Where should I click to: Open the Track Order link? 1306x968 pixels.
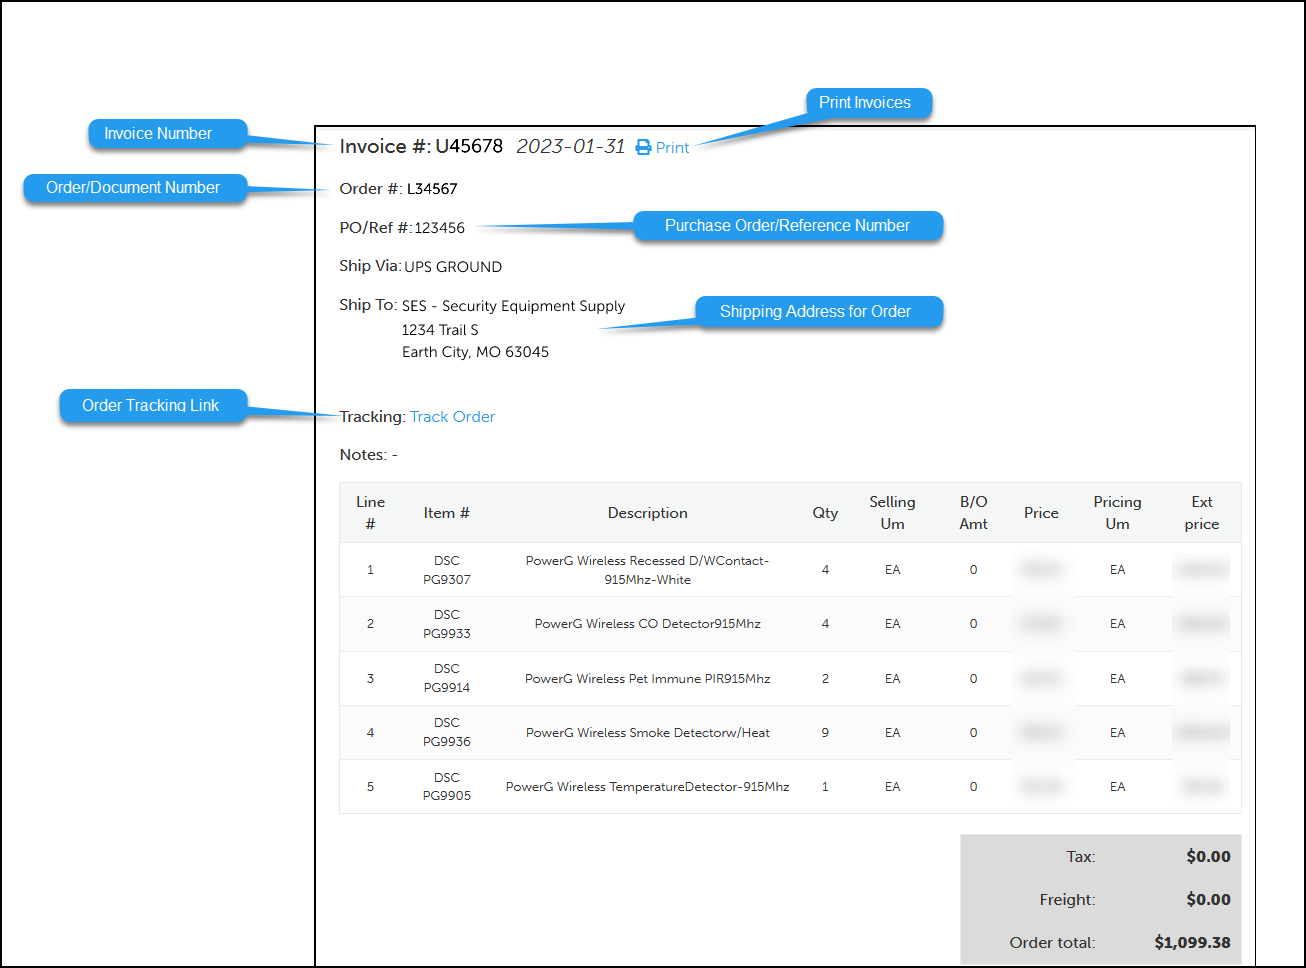point(452,417)
